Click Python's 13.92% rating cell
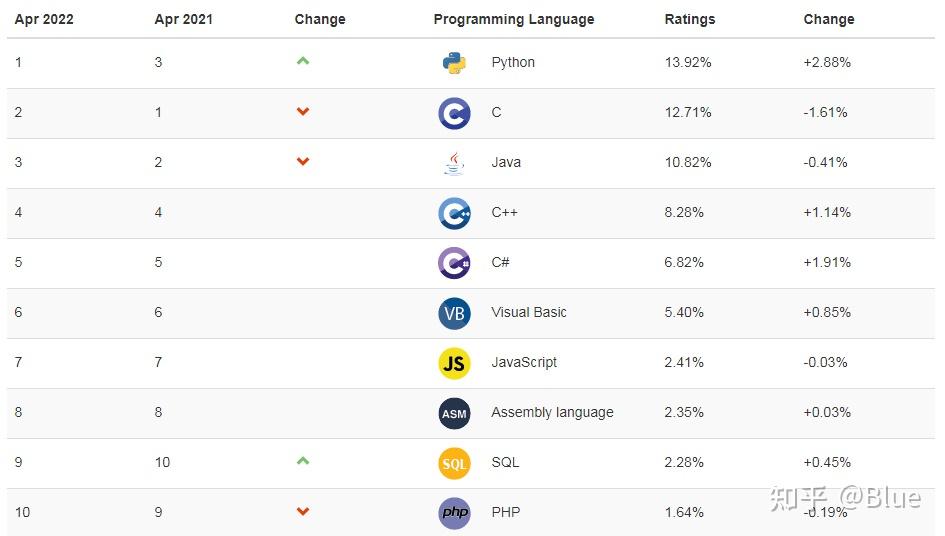945x536 pixels. pos(688,62)
